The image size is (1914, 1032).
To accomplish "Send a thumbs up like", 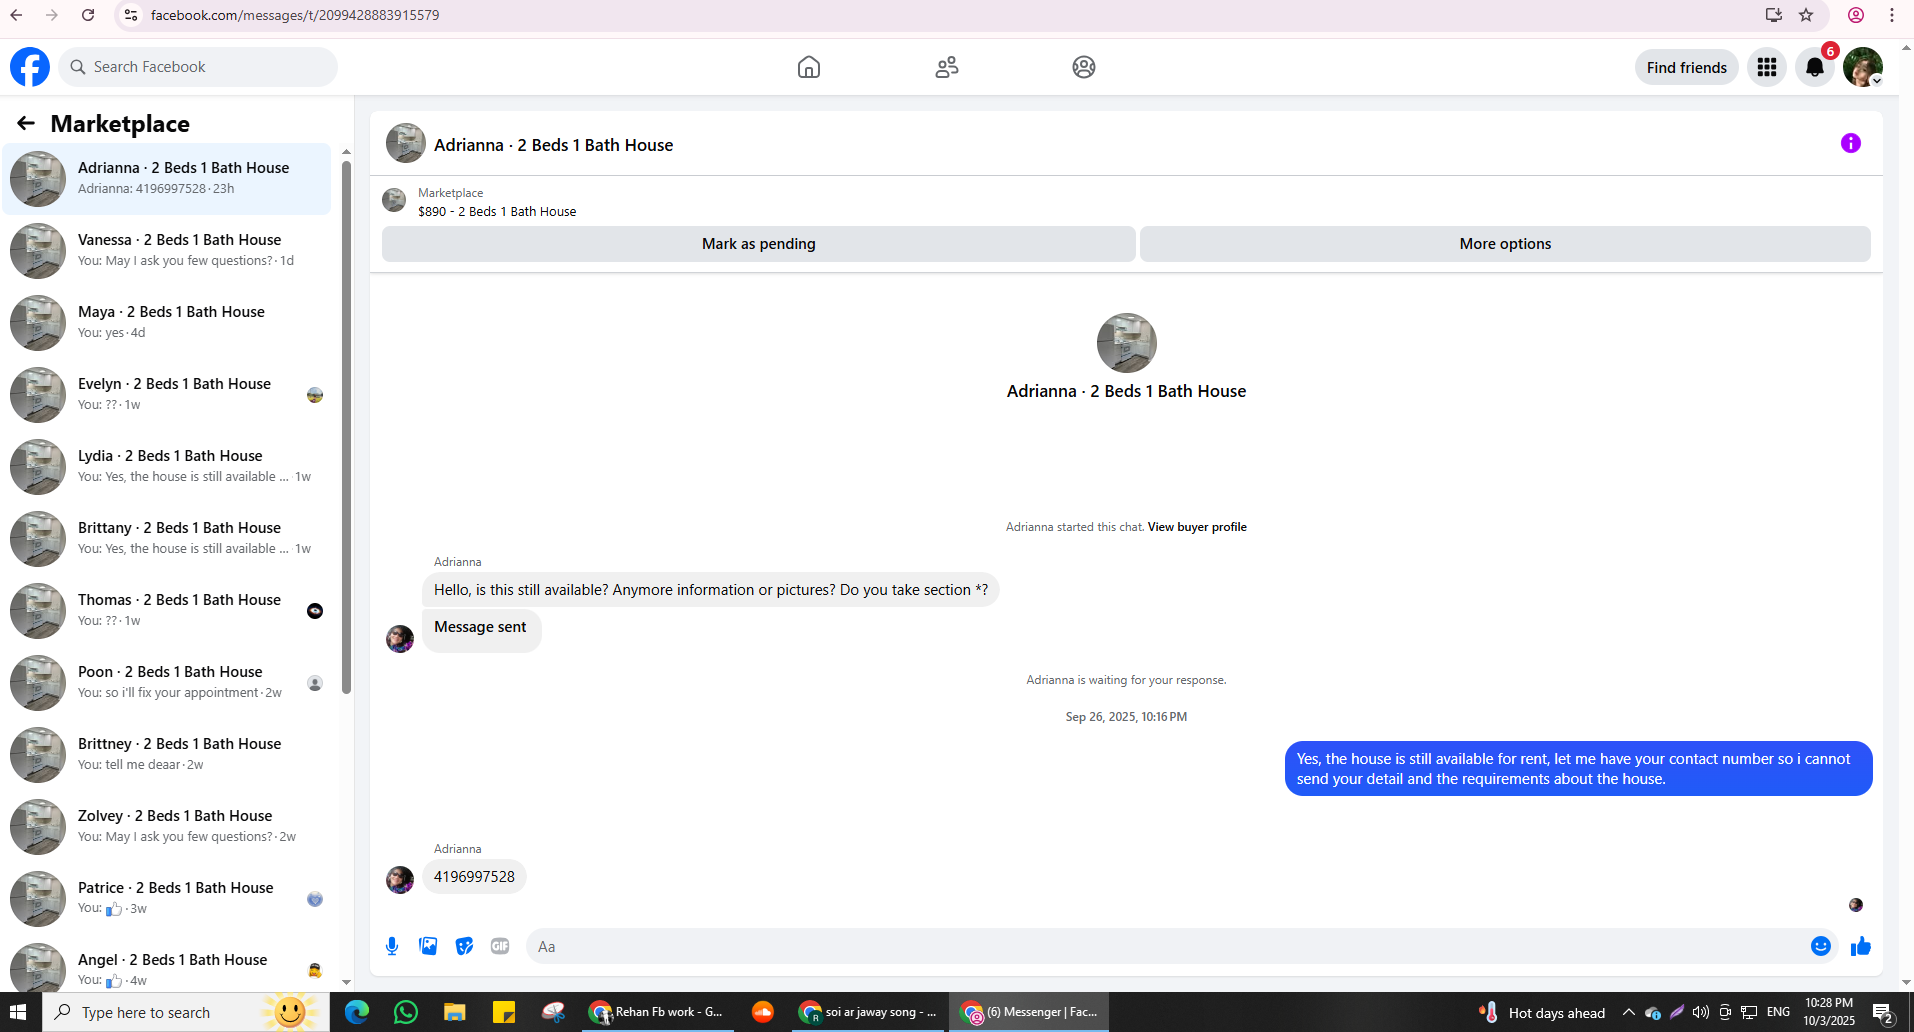I will coord(1861,946).
